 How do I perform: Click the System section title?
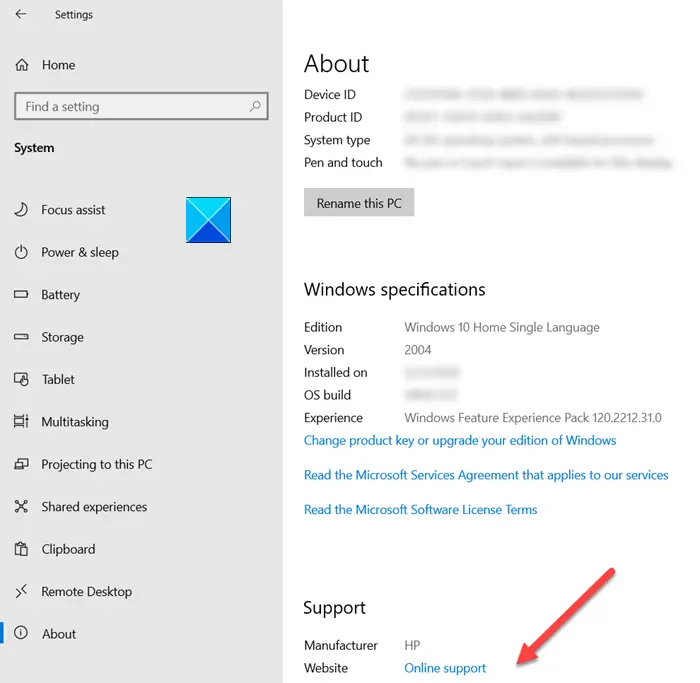click(x=34, y=148)
